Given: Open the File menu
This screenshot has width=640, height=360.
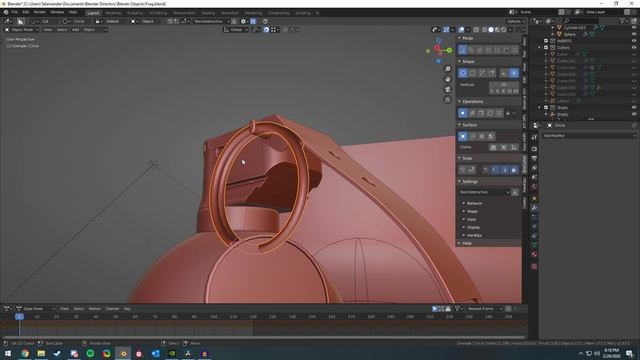Looking at the screenshot, I should [x=15, y=12].
